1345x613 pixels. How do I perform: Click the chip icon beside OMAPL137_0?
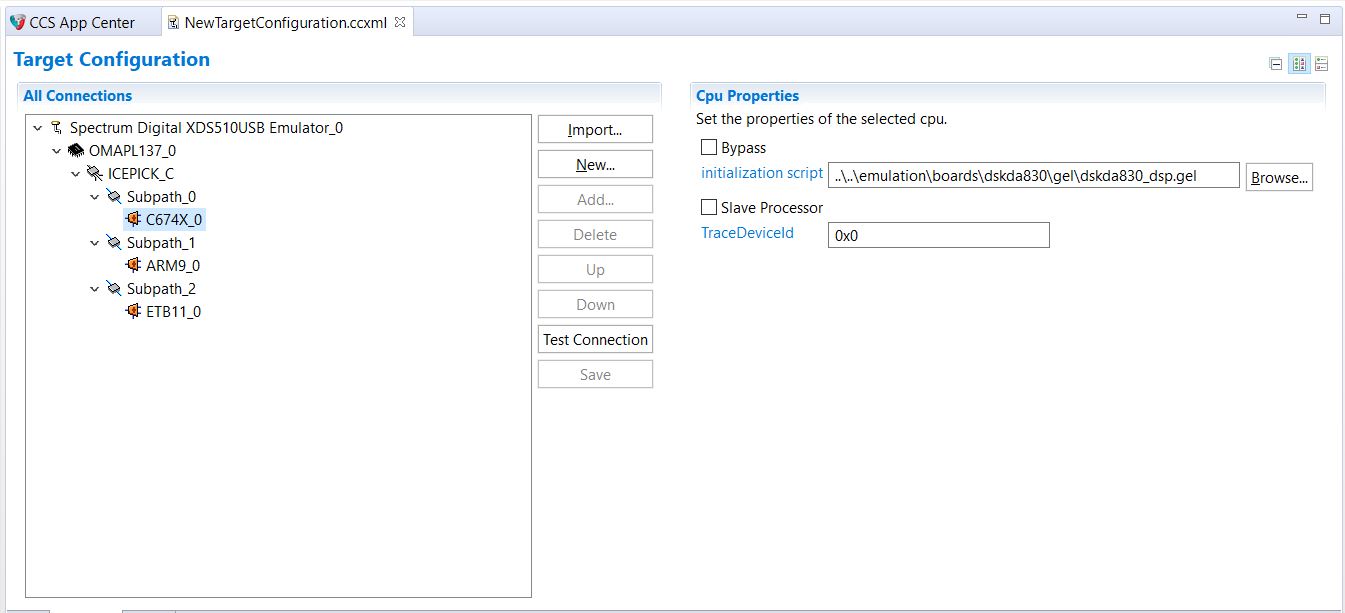(x=76, y=151)
